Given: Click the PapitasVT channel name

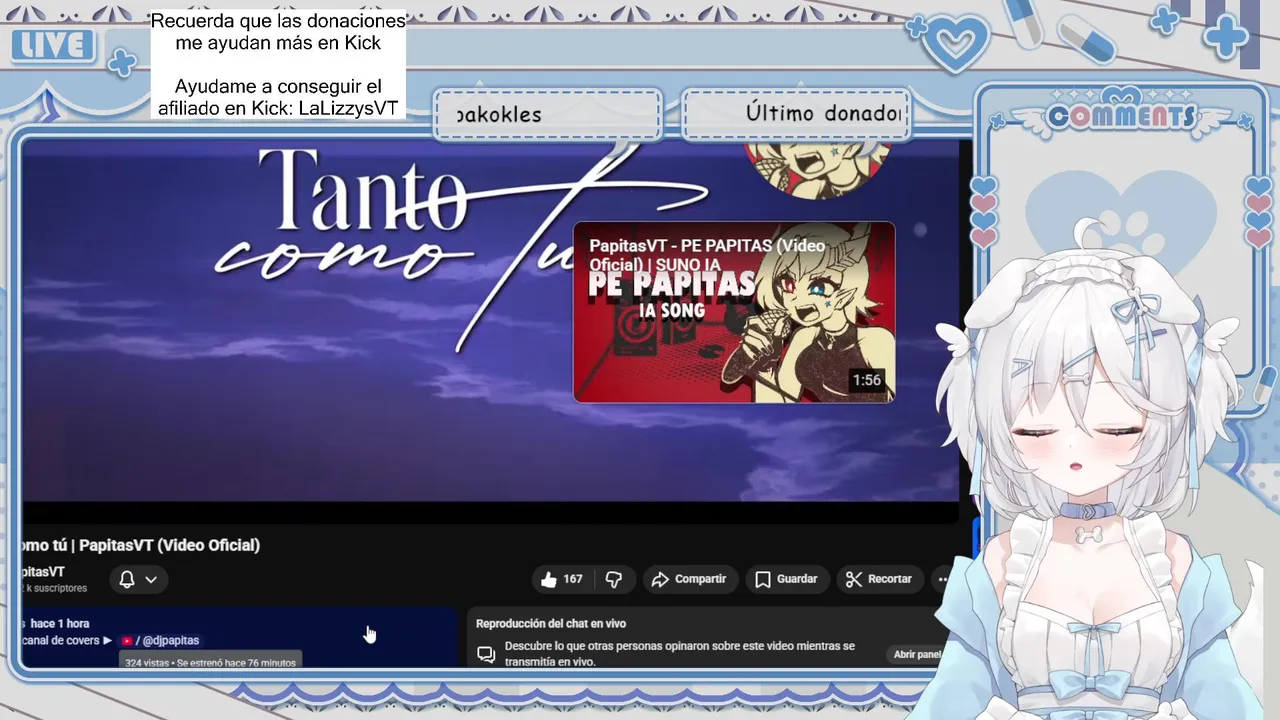Looking at the screenshot, I should [43, 571].
